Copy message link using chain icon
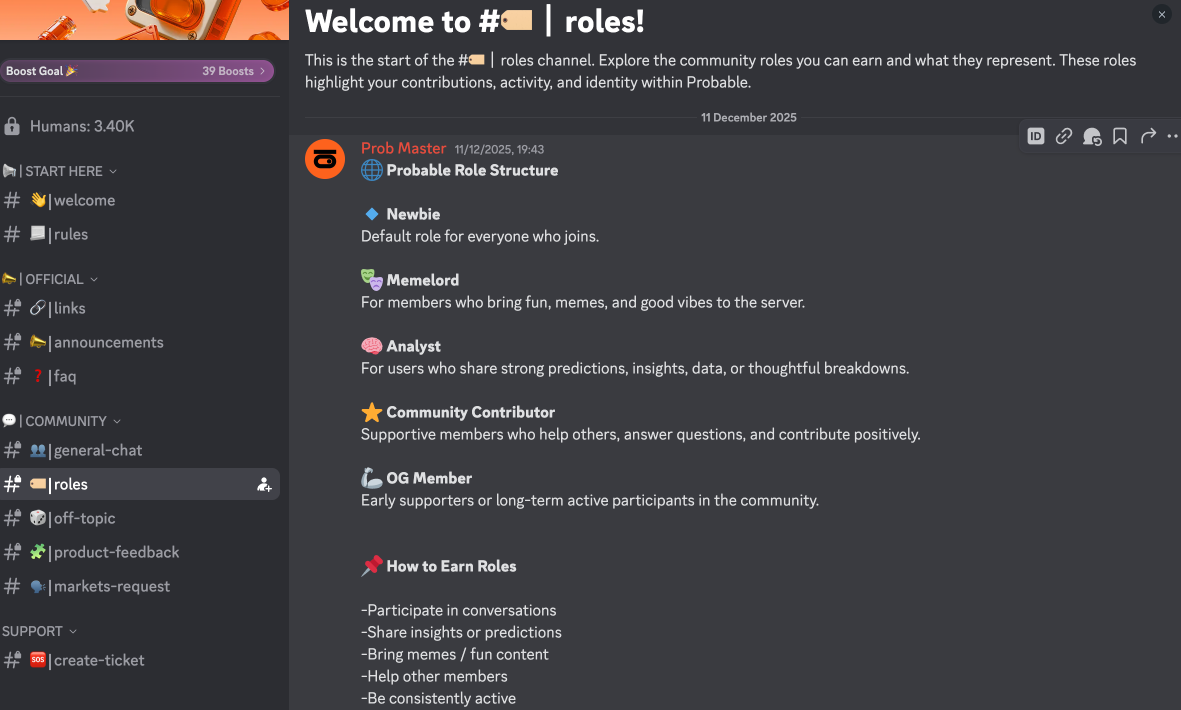The width and height of the screenshot is (1181, 710). 1064,136
